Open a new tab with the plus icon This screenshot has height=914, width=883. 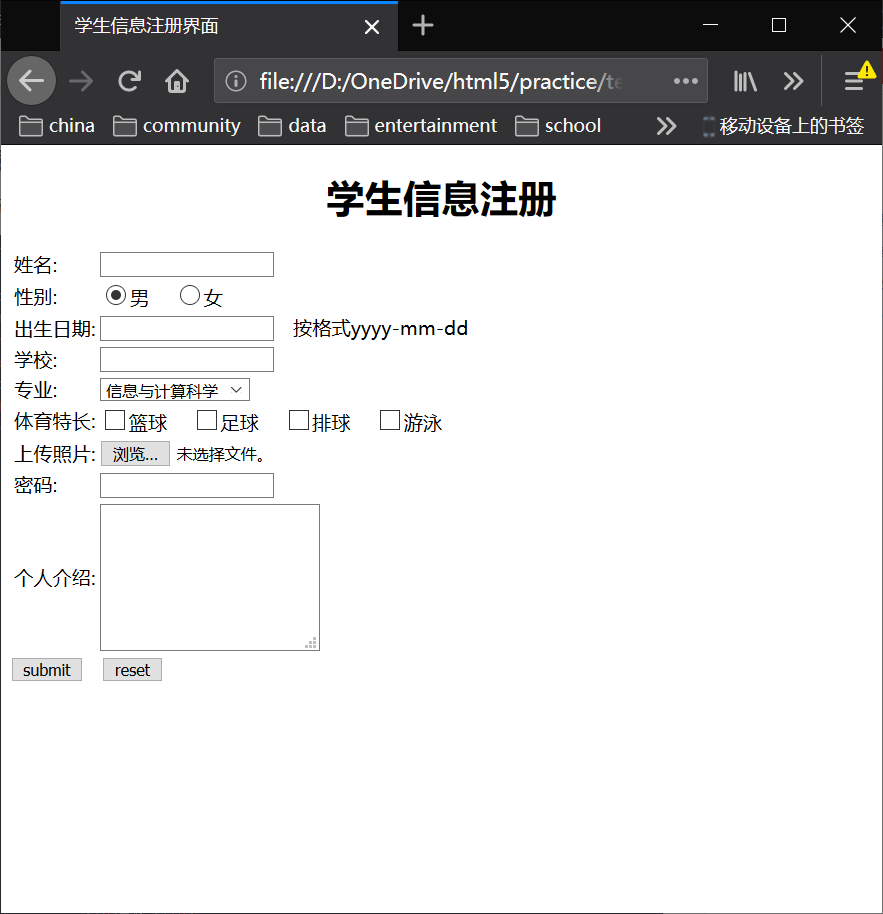422,25
